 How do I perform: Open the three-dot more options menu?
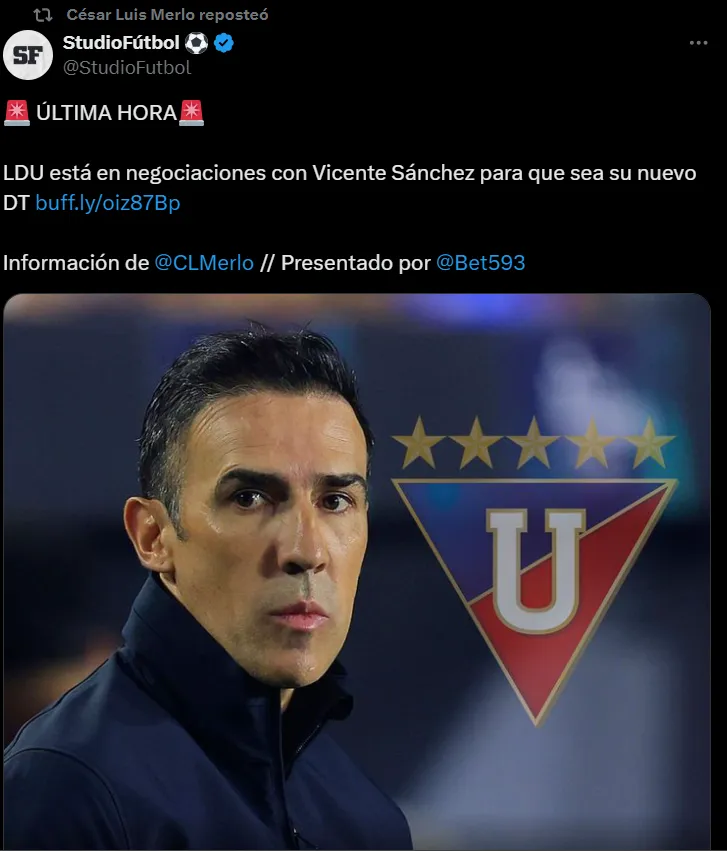click(698, 43)
